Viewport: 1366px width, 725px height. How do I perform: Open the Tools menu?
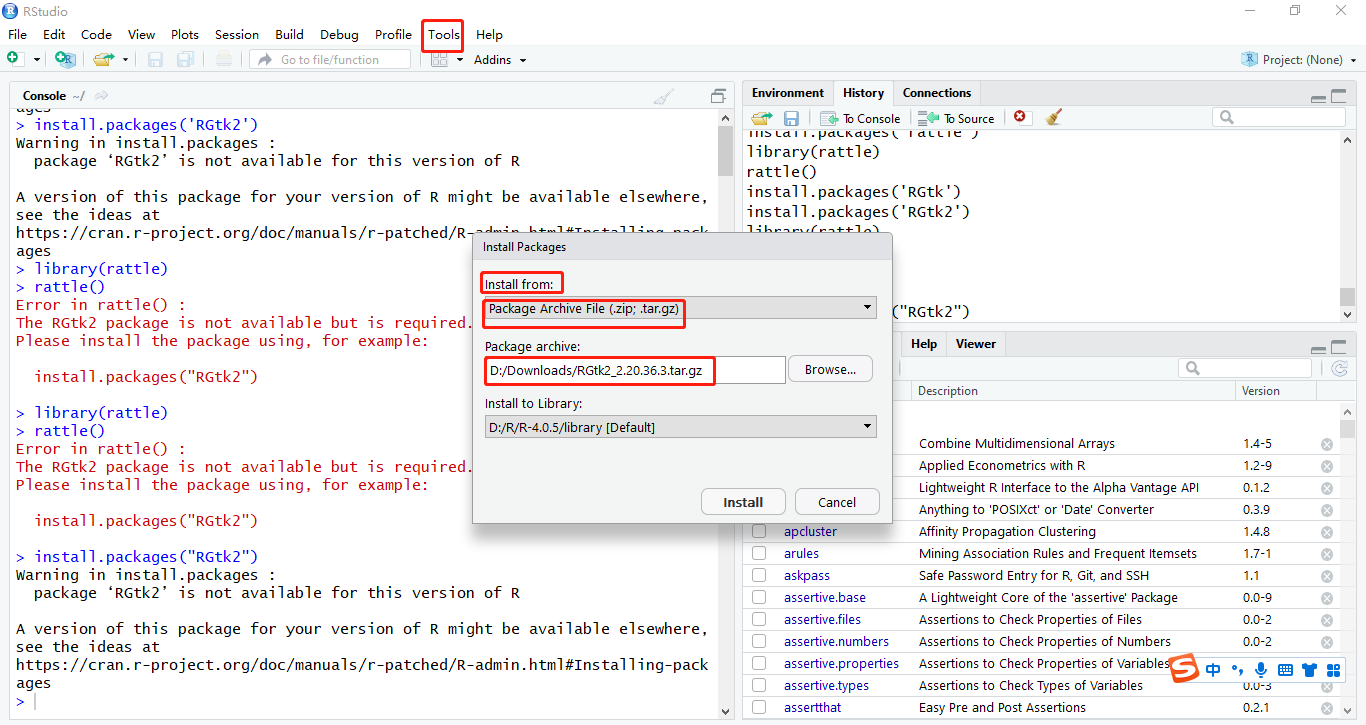tap(442, 35)
